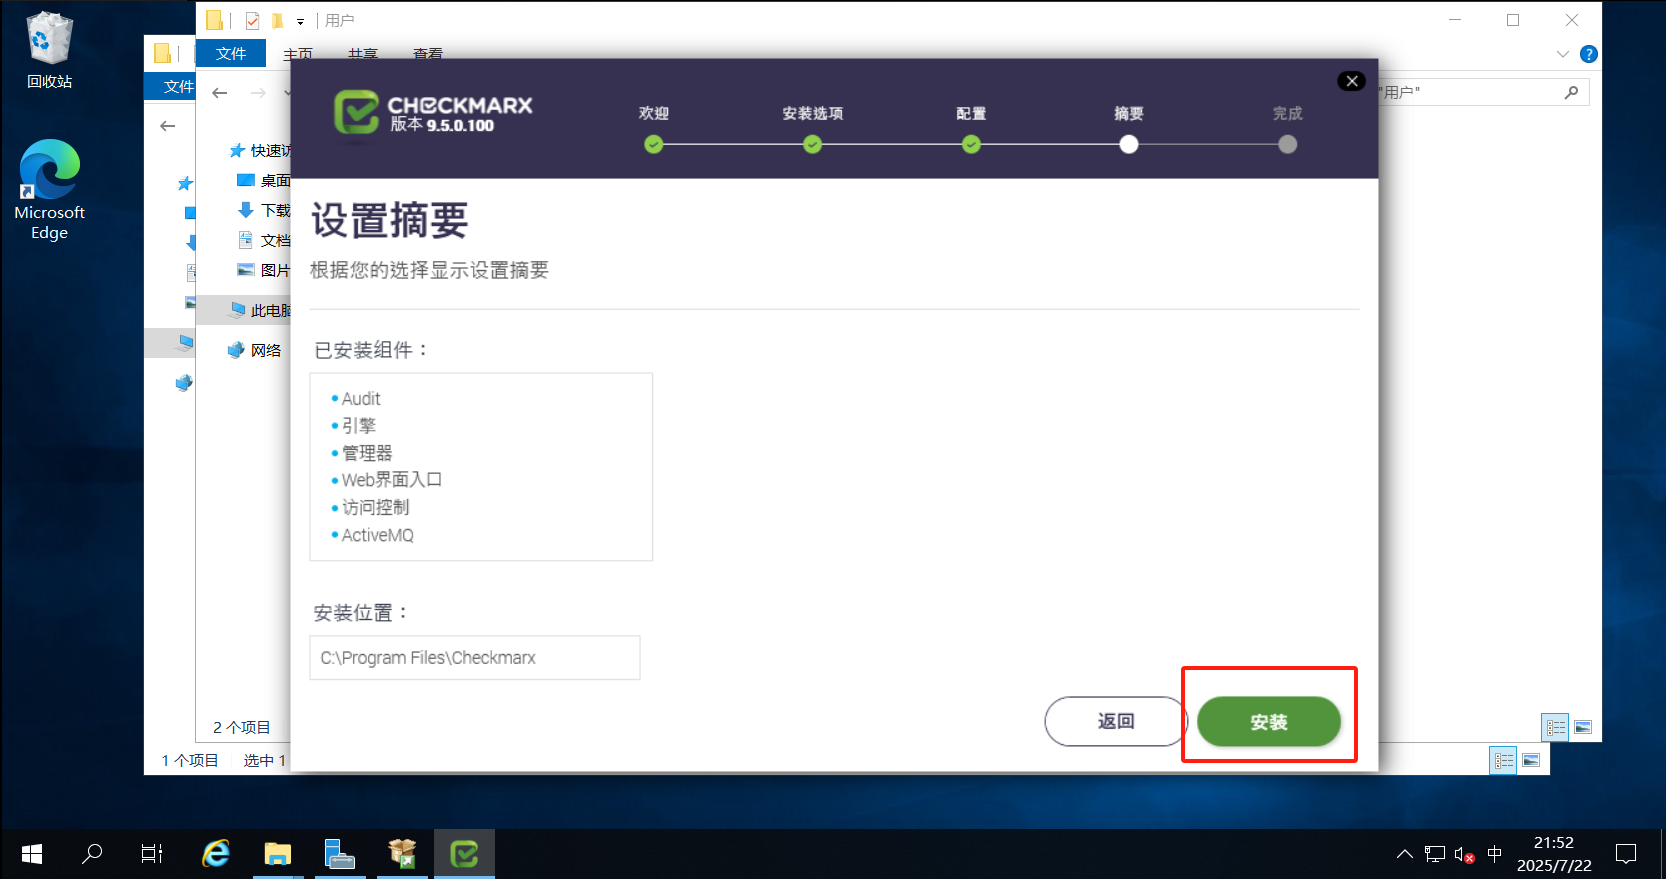Select 图片 in Explorer sidebar
The height and width of the screenshot is (879, 1666).
click(264, 270)
